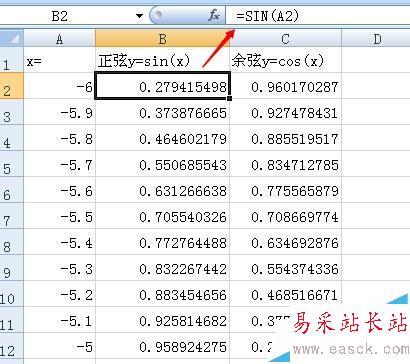Select row 5 header

[12, 164]
